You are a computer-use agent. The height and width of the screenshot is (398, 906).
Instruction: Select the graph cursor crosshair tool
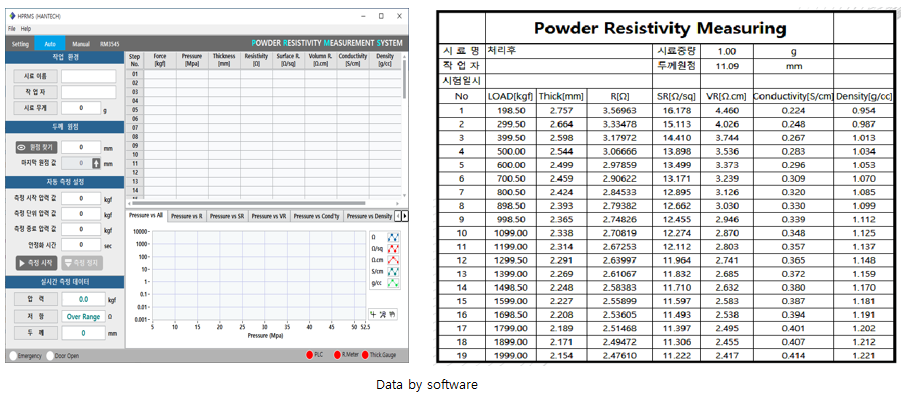click(374, 314)
